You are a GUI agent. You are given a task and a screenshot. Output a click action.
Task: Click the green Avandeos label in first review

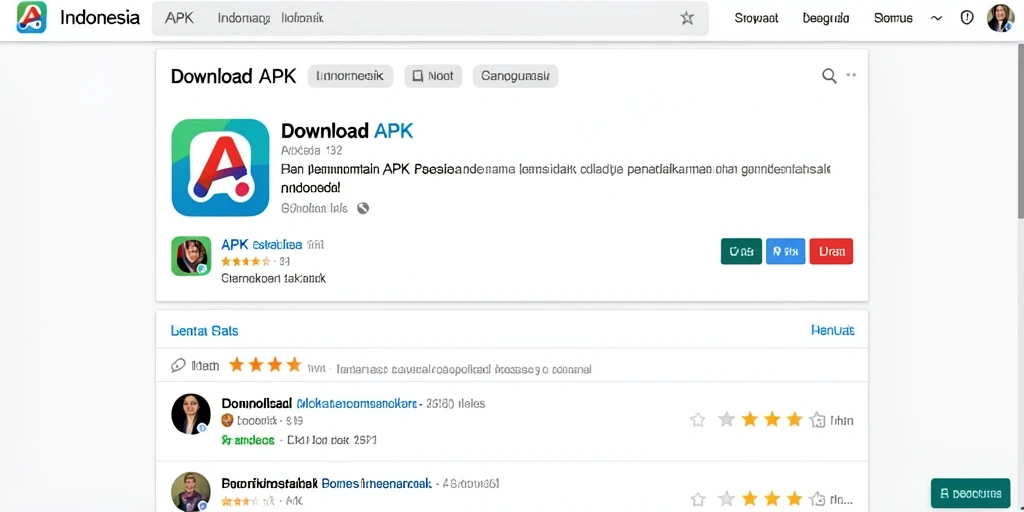(x=248, y=440)
